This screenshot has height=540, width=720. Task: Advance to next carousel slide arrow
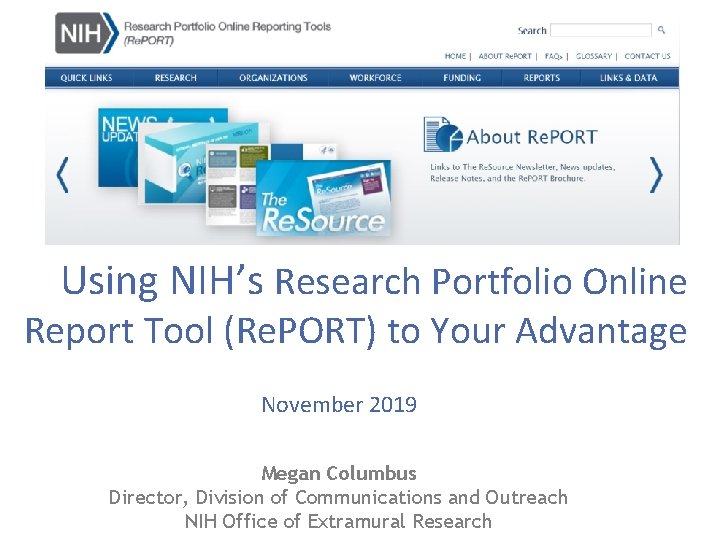click(656, 175)
